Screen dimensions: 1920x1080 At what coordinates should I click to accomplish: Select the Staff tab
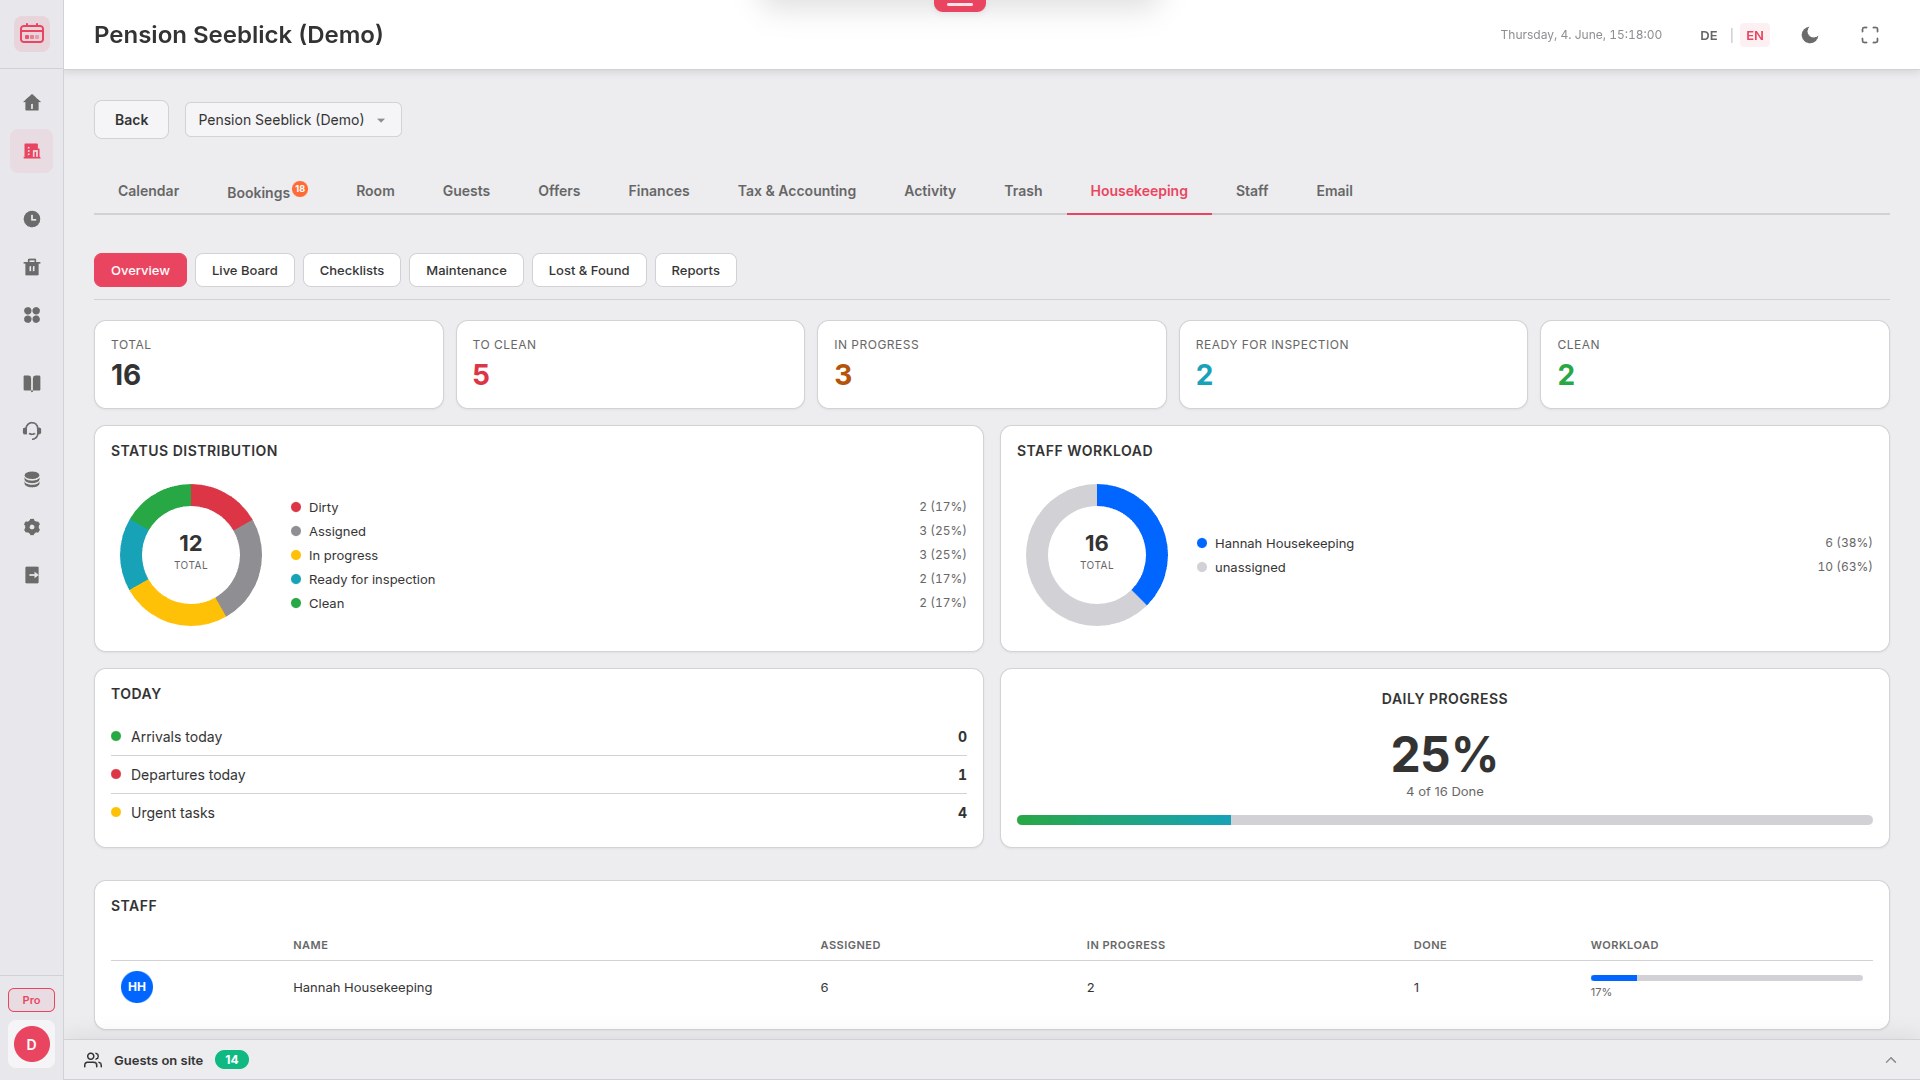pyautogui.click(x=1252, y=191)
